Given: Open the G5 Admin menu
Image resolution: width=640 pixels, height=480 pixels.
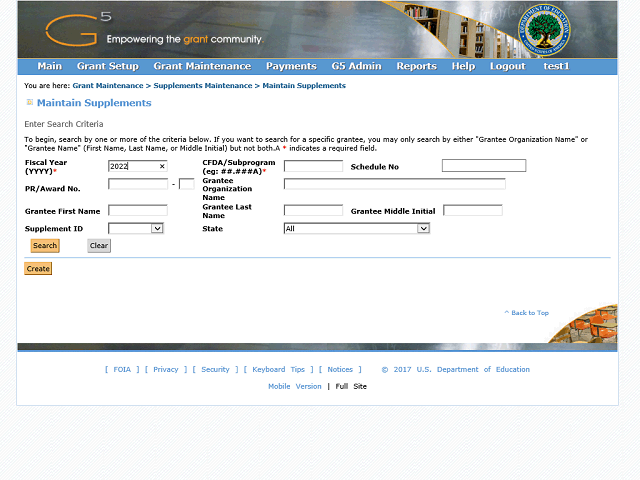Looking at the screenshot, I should point(356,66).
